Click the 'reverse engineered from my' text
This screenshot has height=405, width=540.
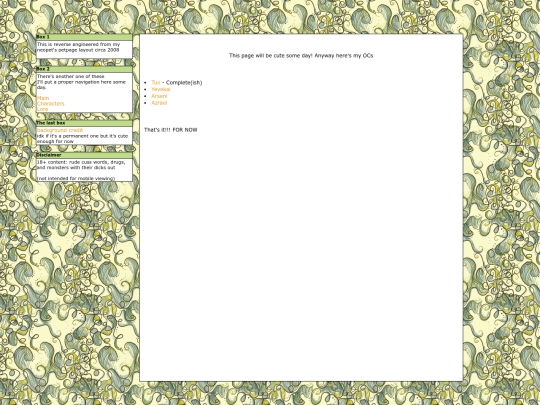coord(87,44)
